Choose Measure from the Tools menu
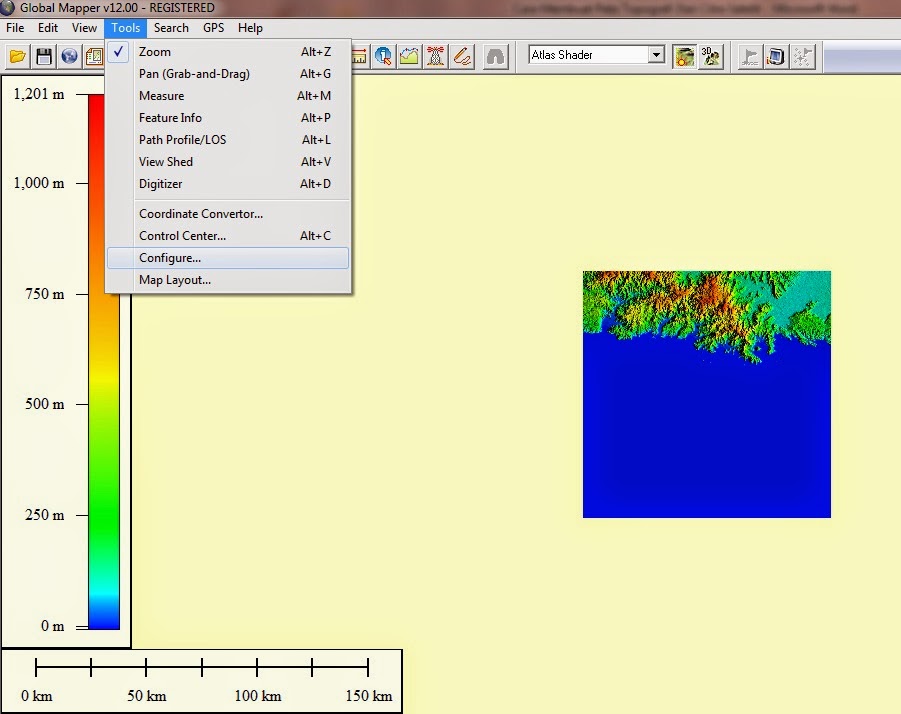The height and width of the screenshot is (714, 901). click(228, 96)
